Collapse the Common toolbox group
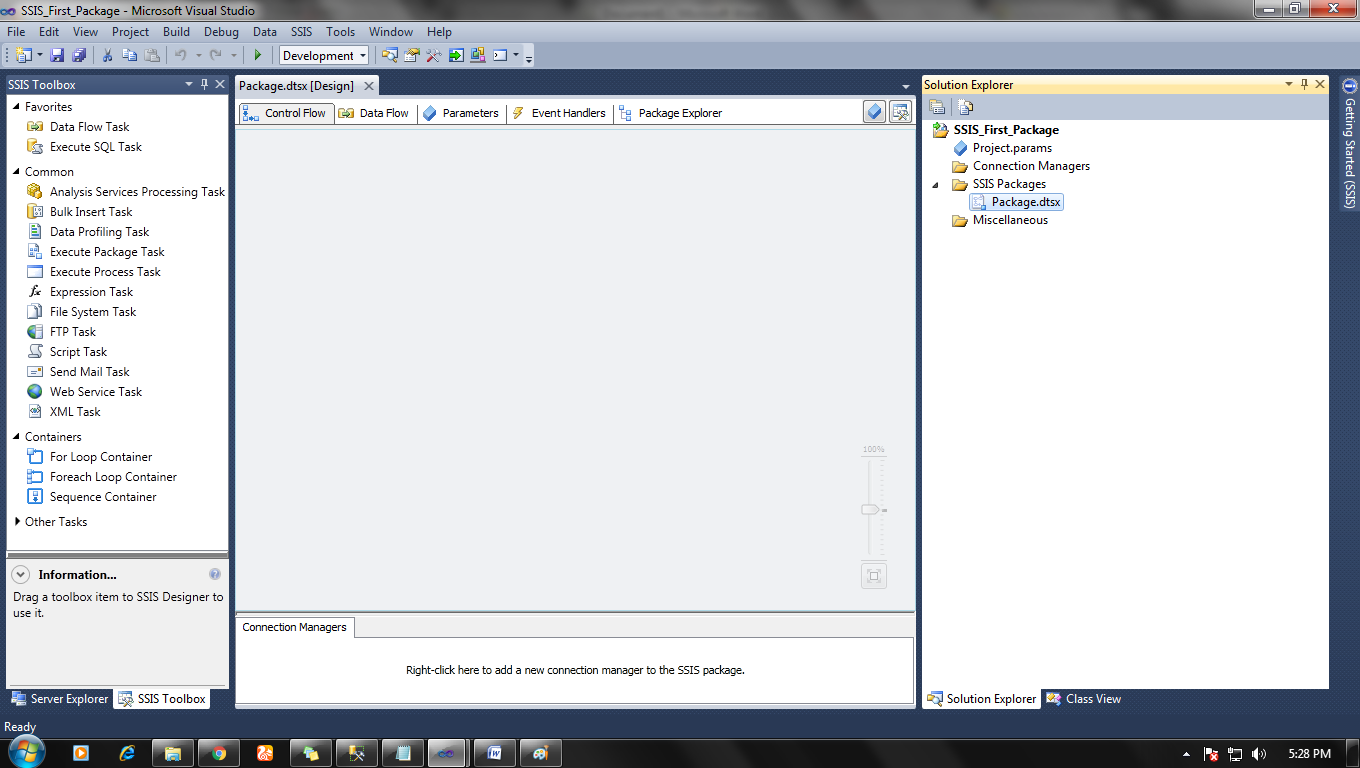This screenshot has height=768, width=1360. (x=16, y=172)
